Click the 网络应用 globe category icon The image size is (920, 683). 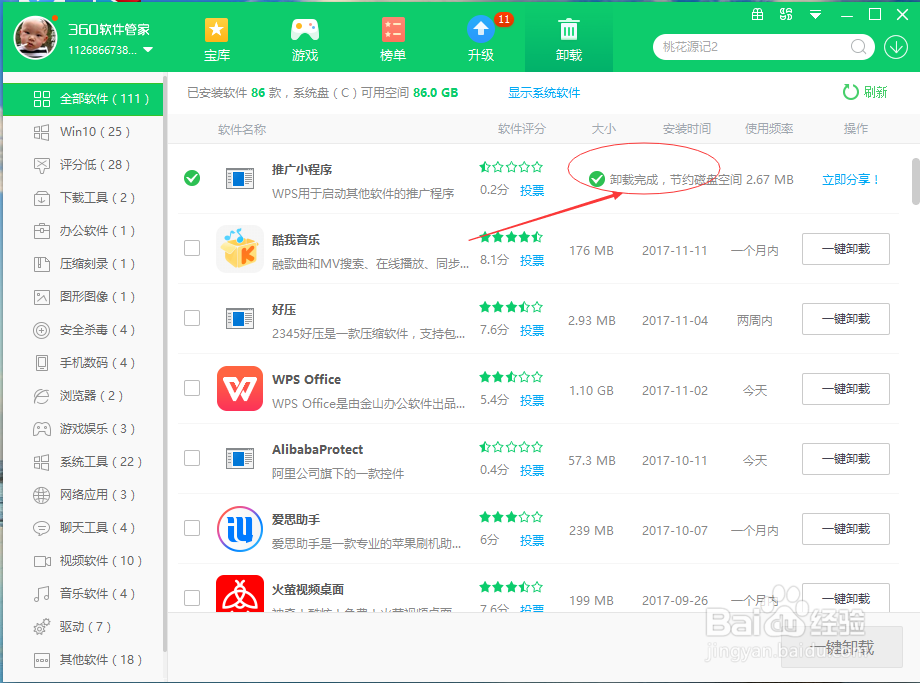coord(42,495)
